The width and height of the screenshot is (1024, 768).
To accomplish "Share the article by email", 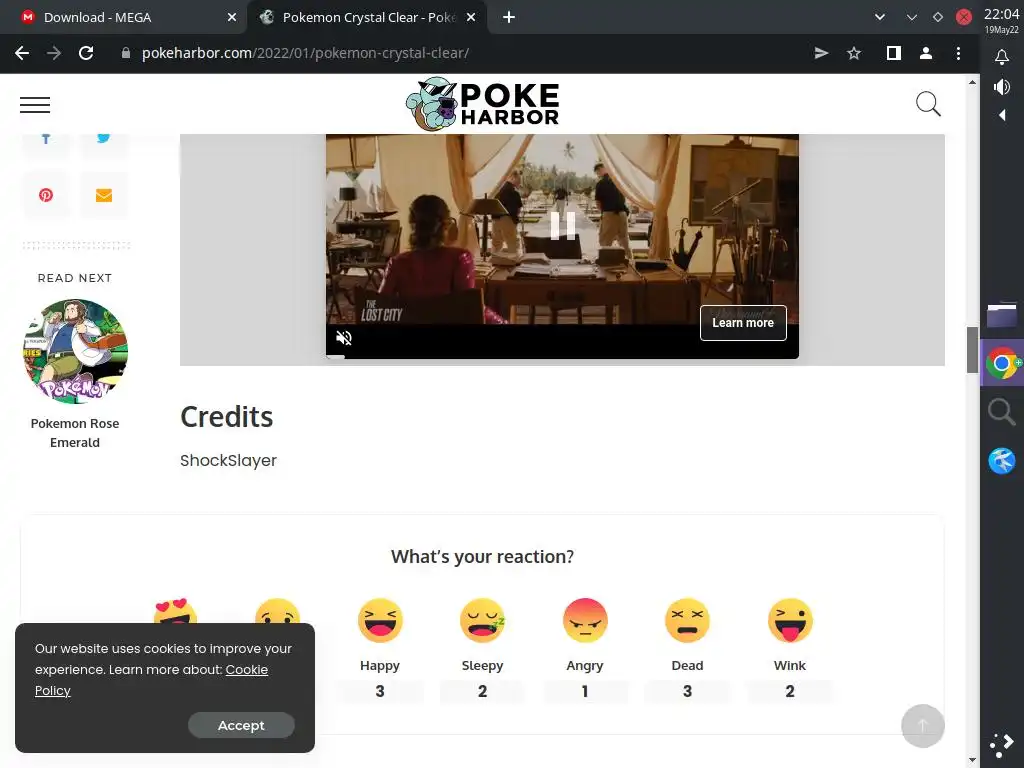I will (104, 195).
